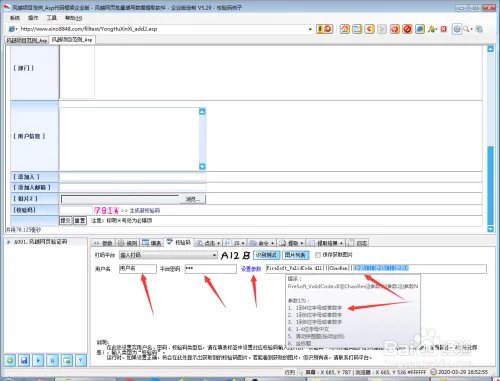Open the 打码平台 combo box

click(168, 255)
